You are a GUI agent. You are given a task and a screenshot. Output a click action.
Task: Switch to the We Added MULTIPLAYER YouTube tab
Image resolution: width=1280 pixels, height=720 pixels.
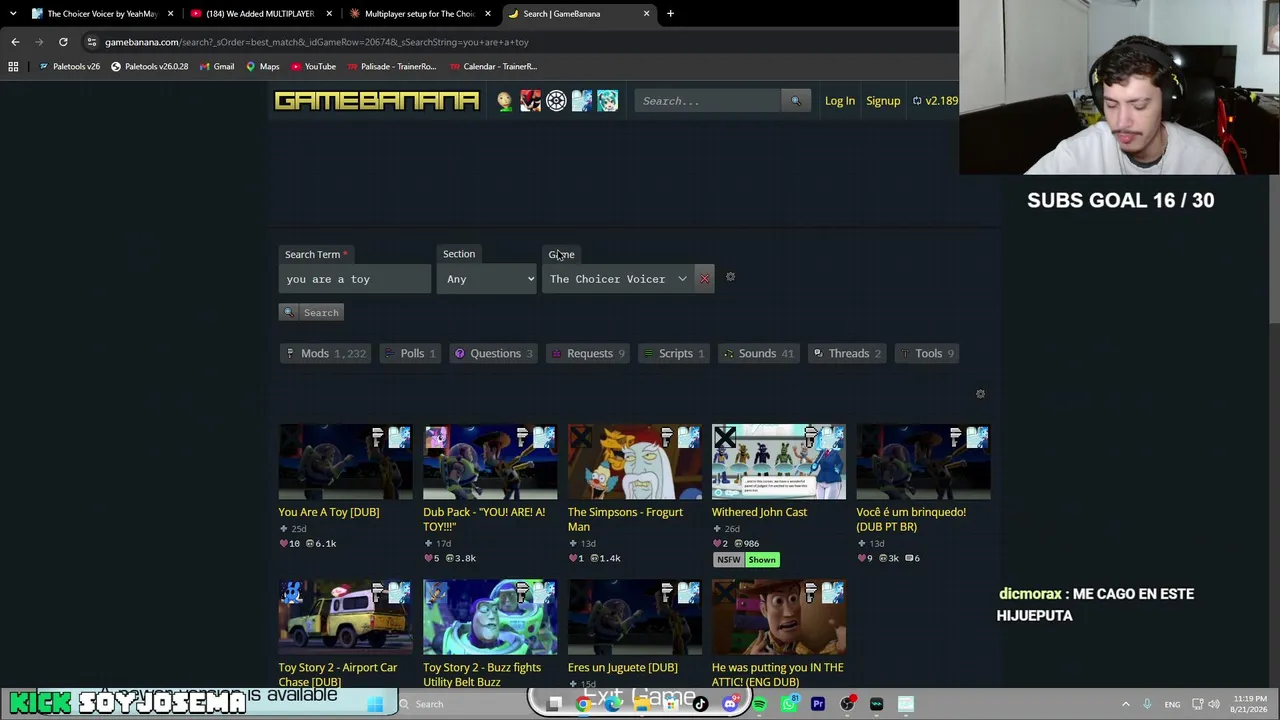(261, 14)
